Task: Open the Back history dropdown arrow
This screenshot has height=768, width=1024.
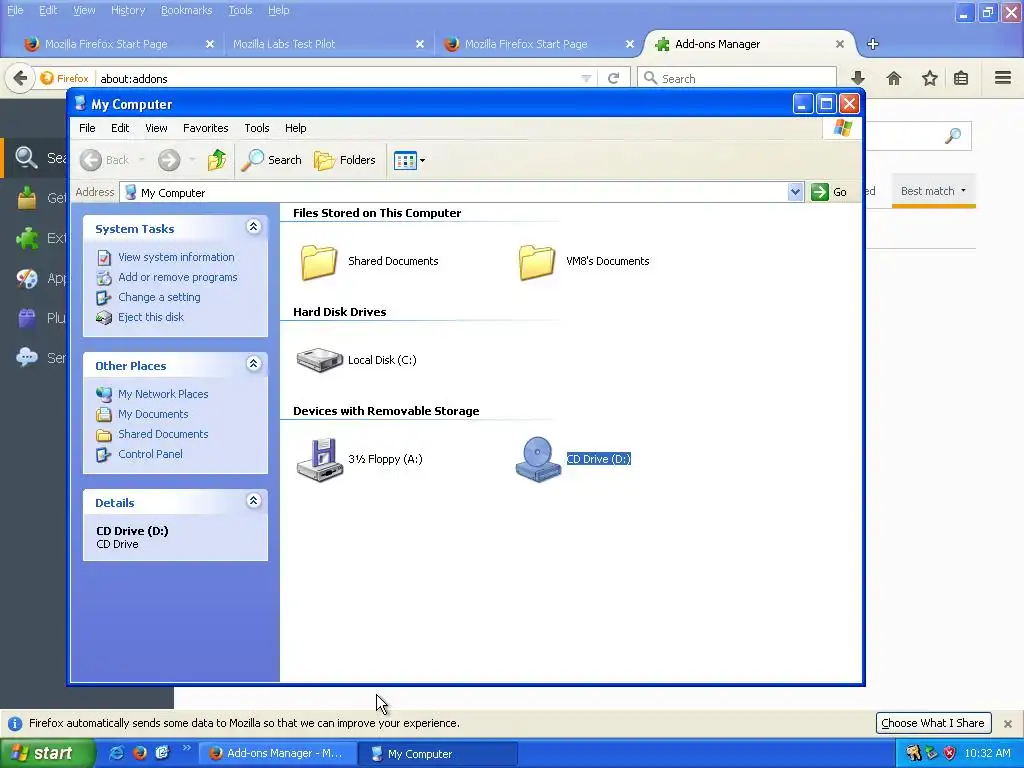Action: click(142, 160)
